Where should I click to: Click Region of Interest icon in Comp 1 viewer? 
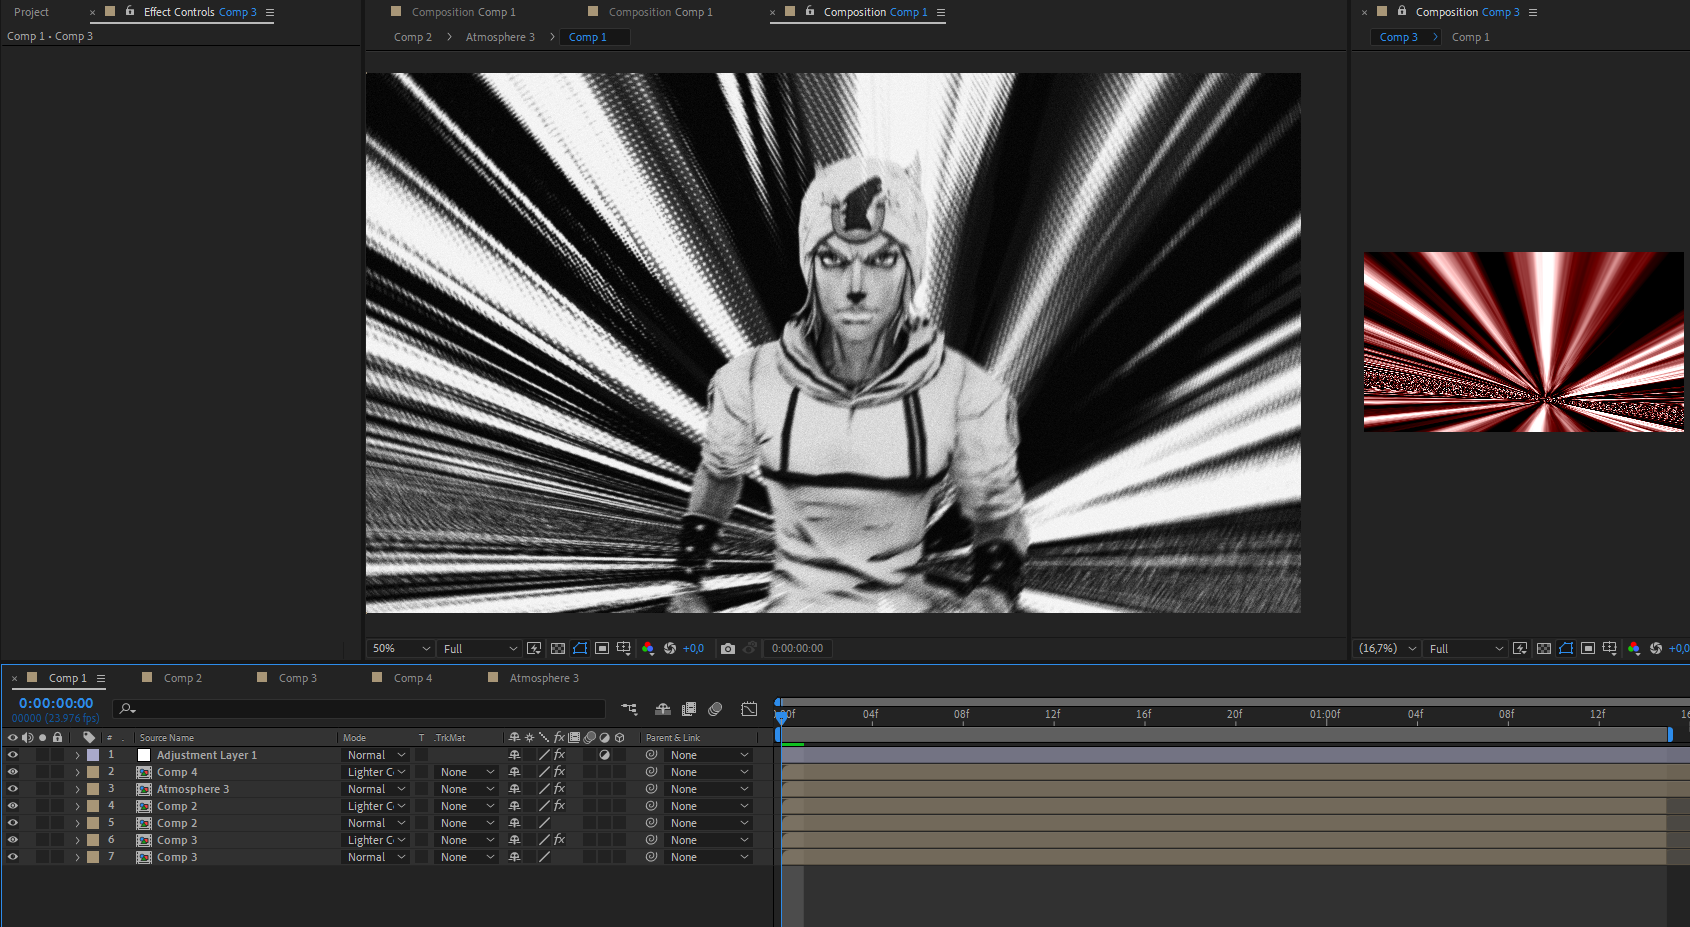pos(602,648)
